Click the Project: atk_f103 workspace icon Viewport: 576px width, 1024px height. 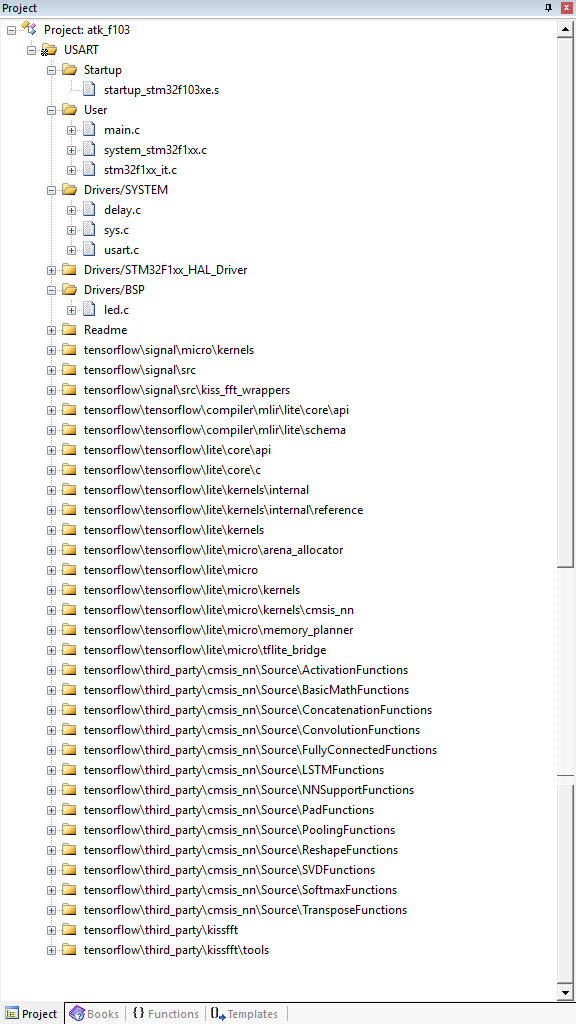pyautogui.click(x=29, y=29)
